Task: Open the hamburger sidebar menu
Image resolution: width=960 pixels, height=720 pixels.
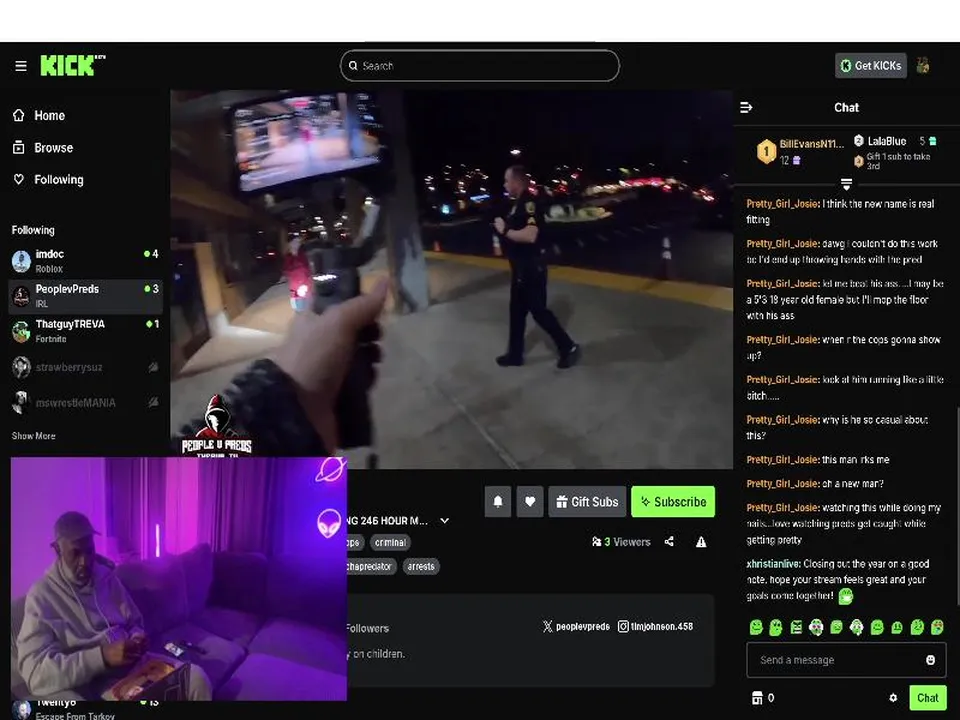Action: (x=21, y=66)
